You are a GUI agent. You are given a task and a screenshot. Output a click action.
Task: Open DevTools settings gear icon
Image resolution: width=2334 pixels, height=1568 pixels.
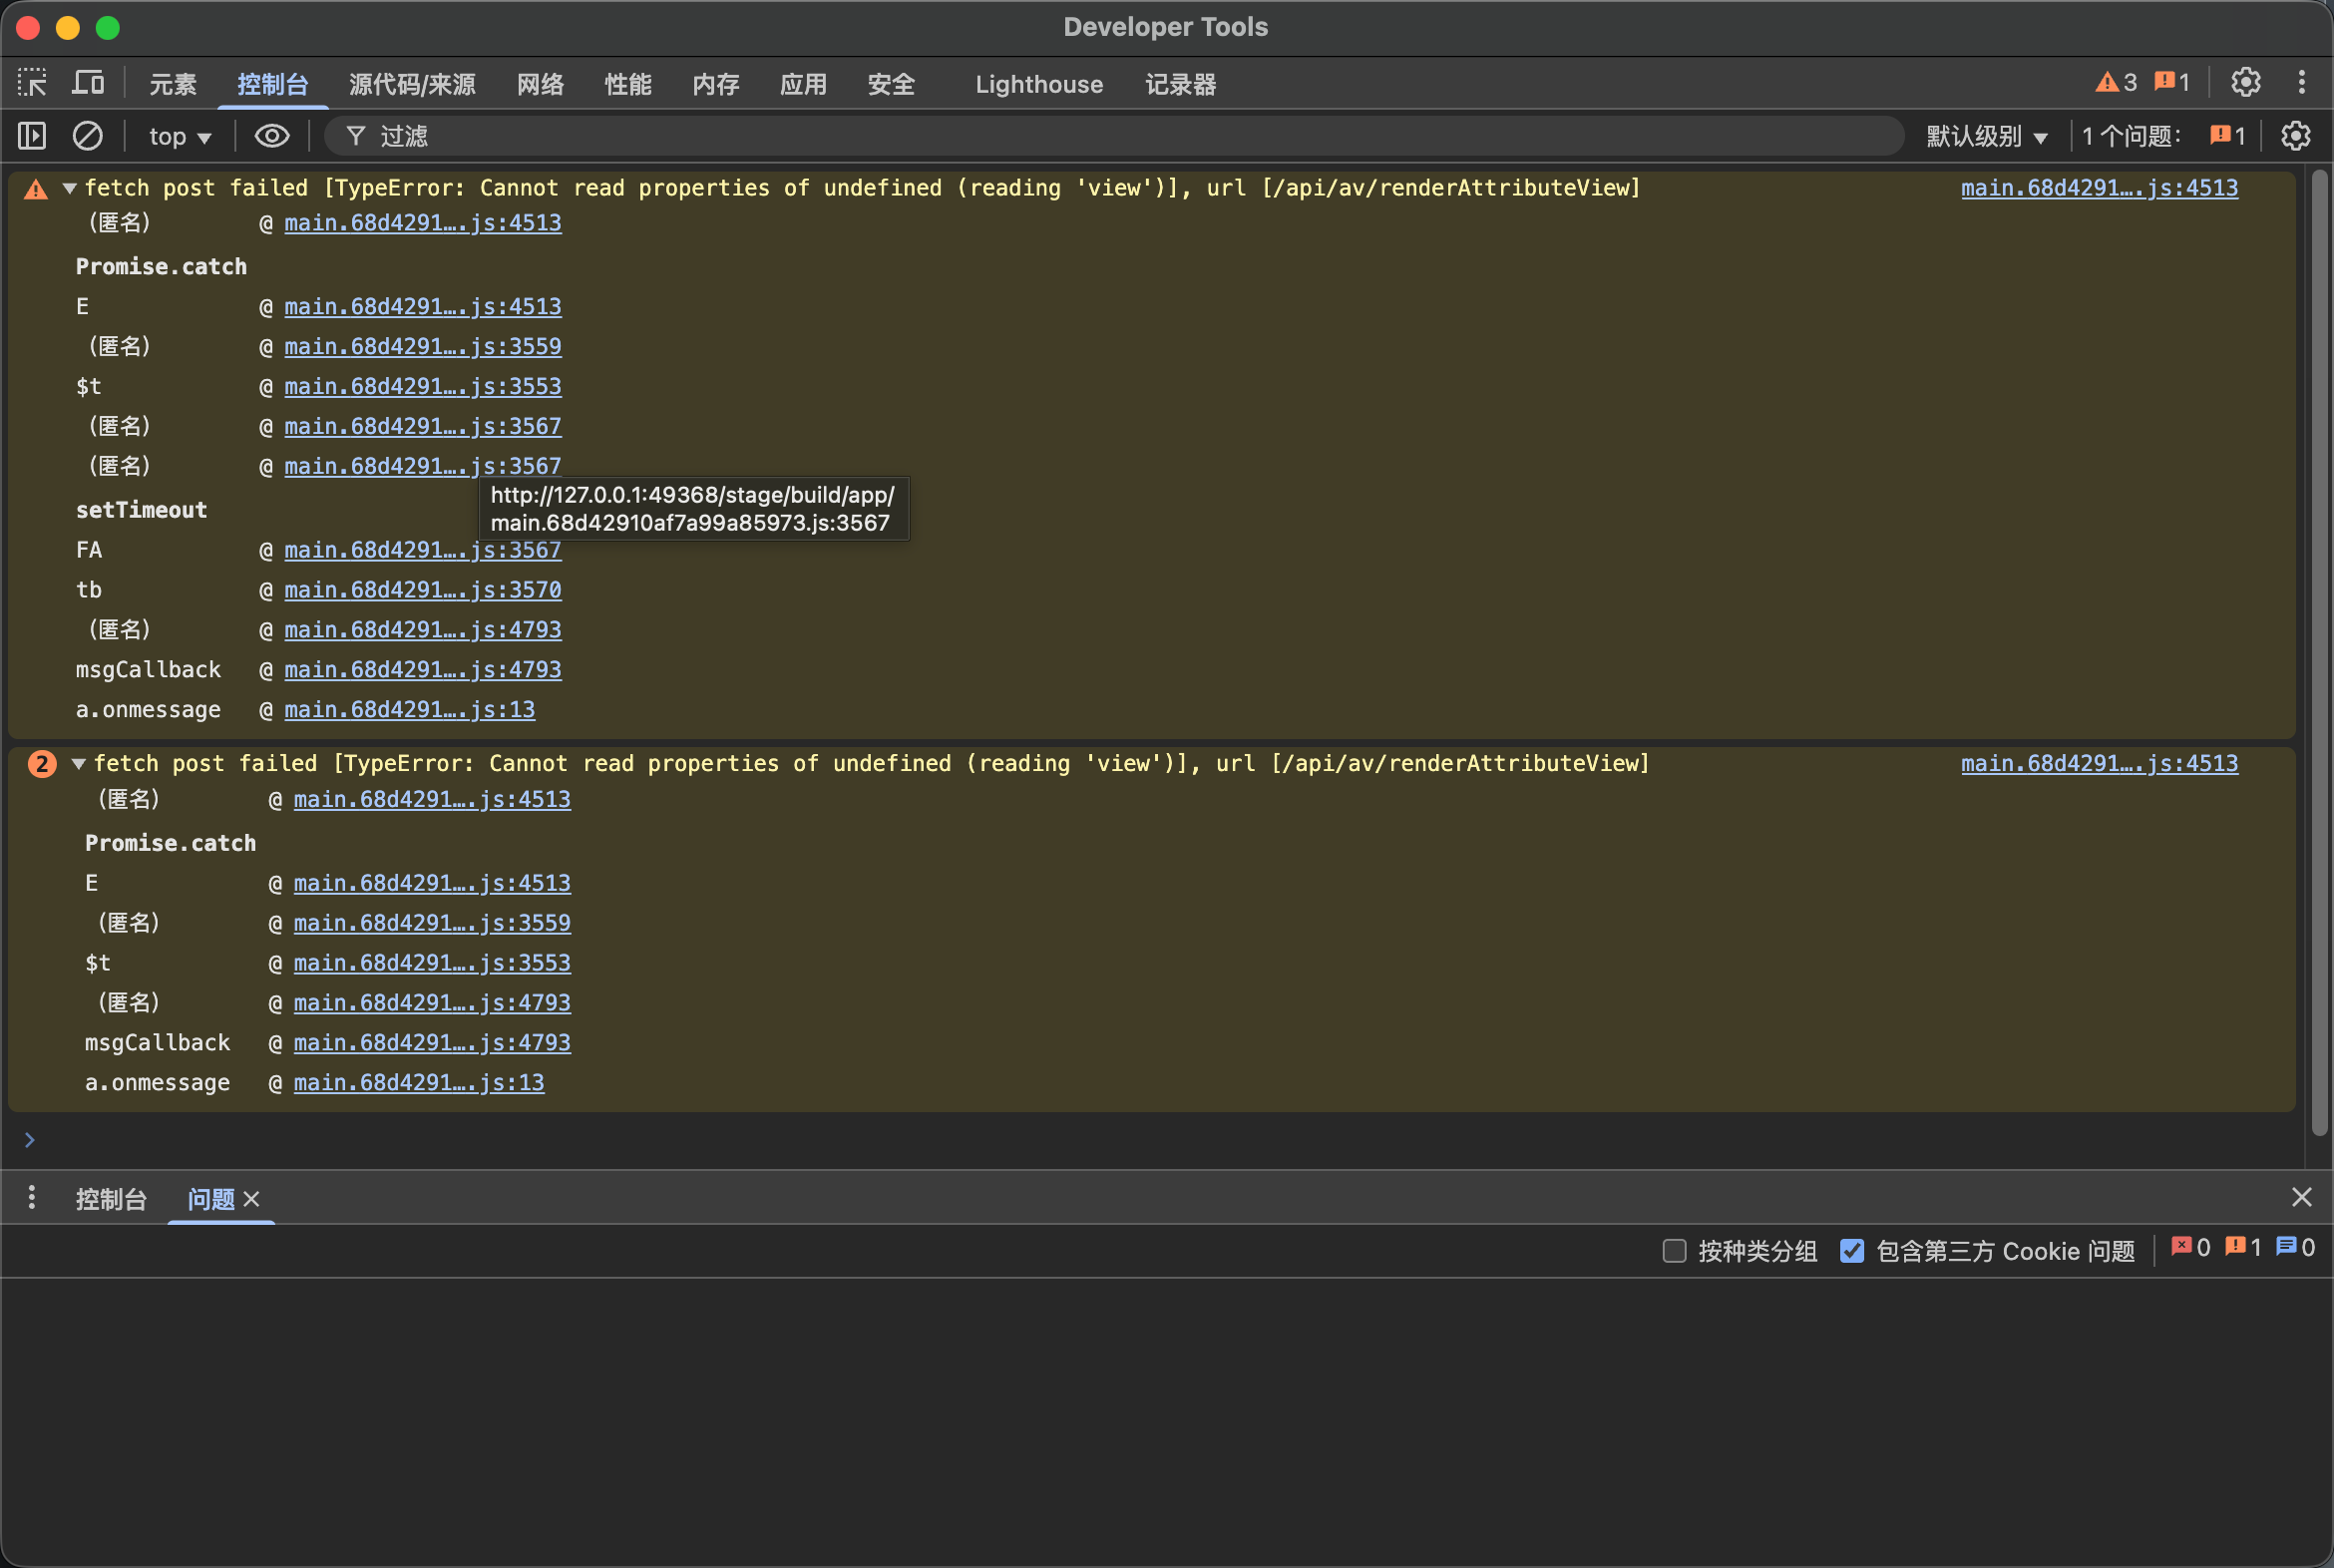(2245, 83)
